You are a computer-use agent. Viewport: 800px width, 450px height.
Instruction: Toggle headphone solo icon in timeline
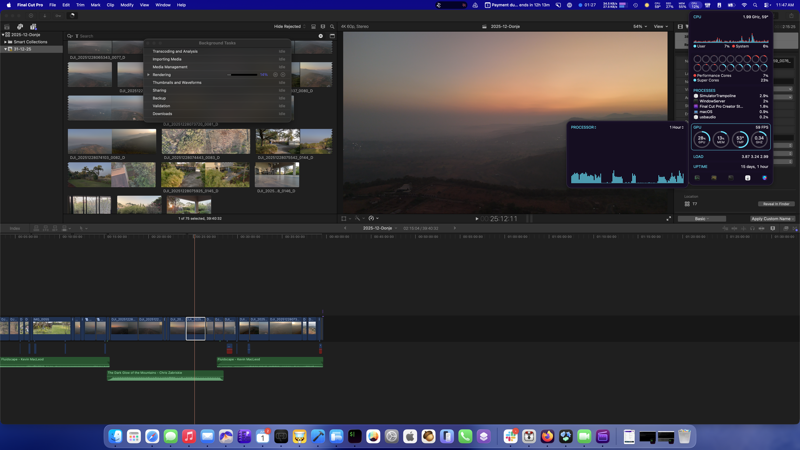coord(753,229)
